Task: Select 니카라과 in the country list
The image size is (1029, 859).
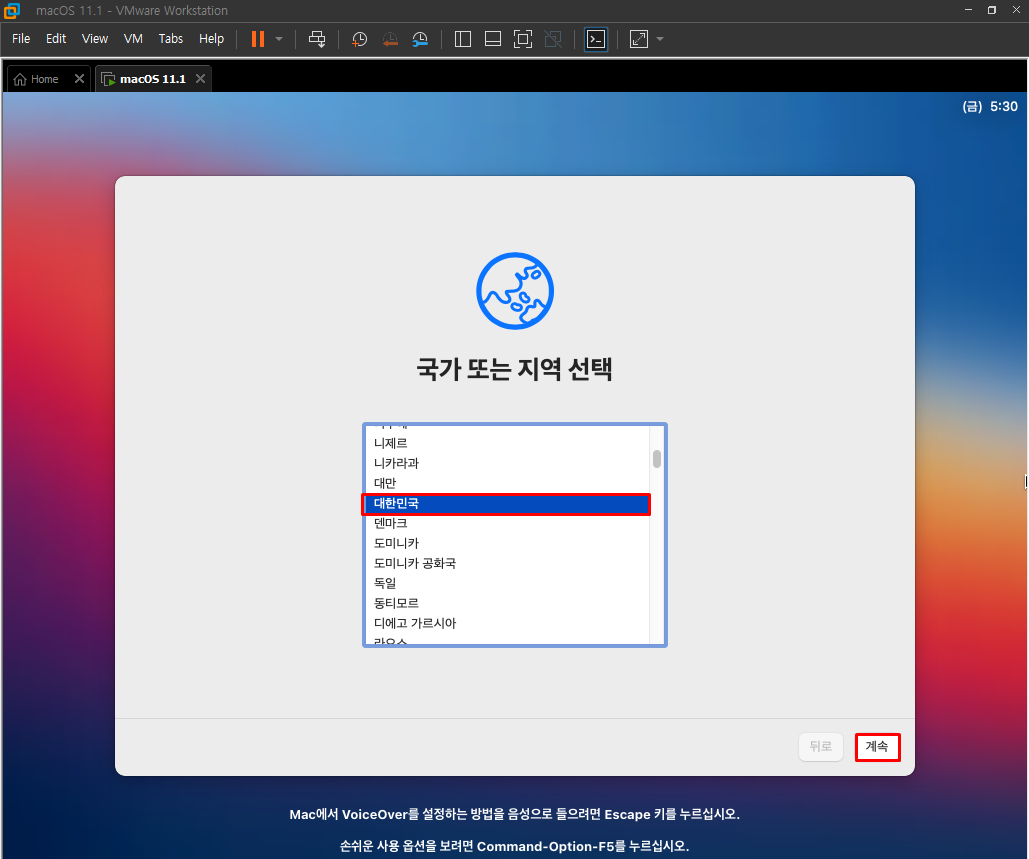Action: (x=506, y=463)
